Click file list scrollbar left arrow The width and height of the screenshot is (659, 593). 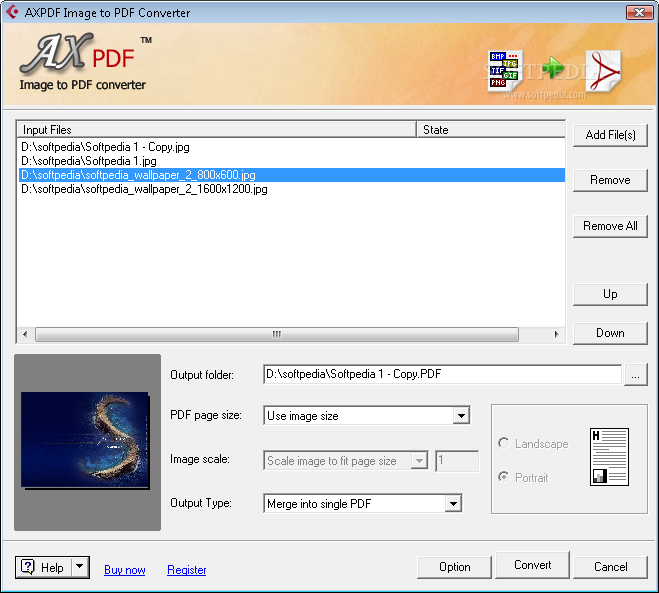tap(26, 335)
